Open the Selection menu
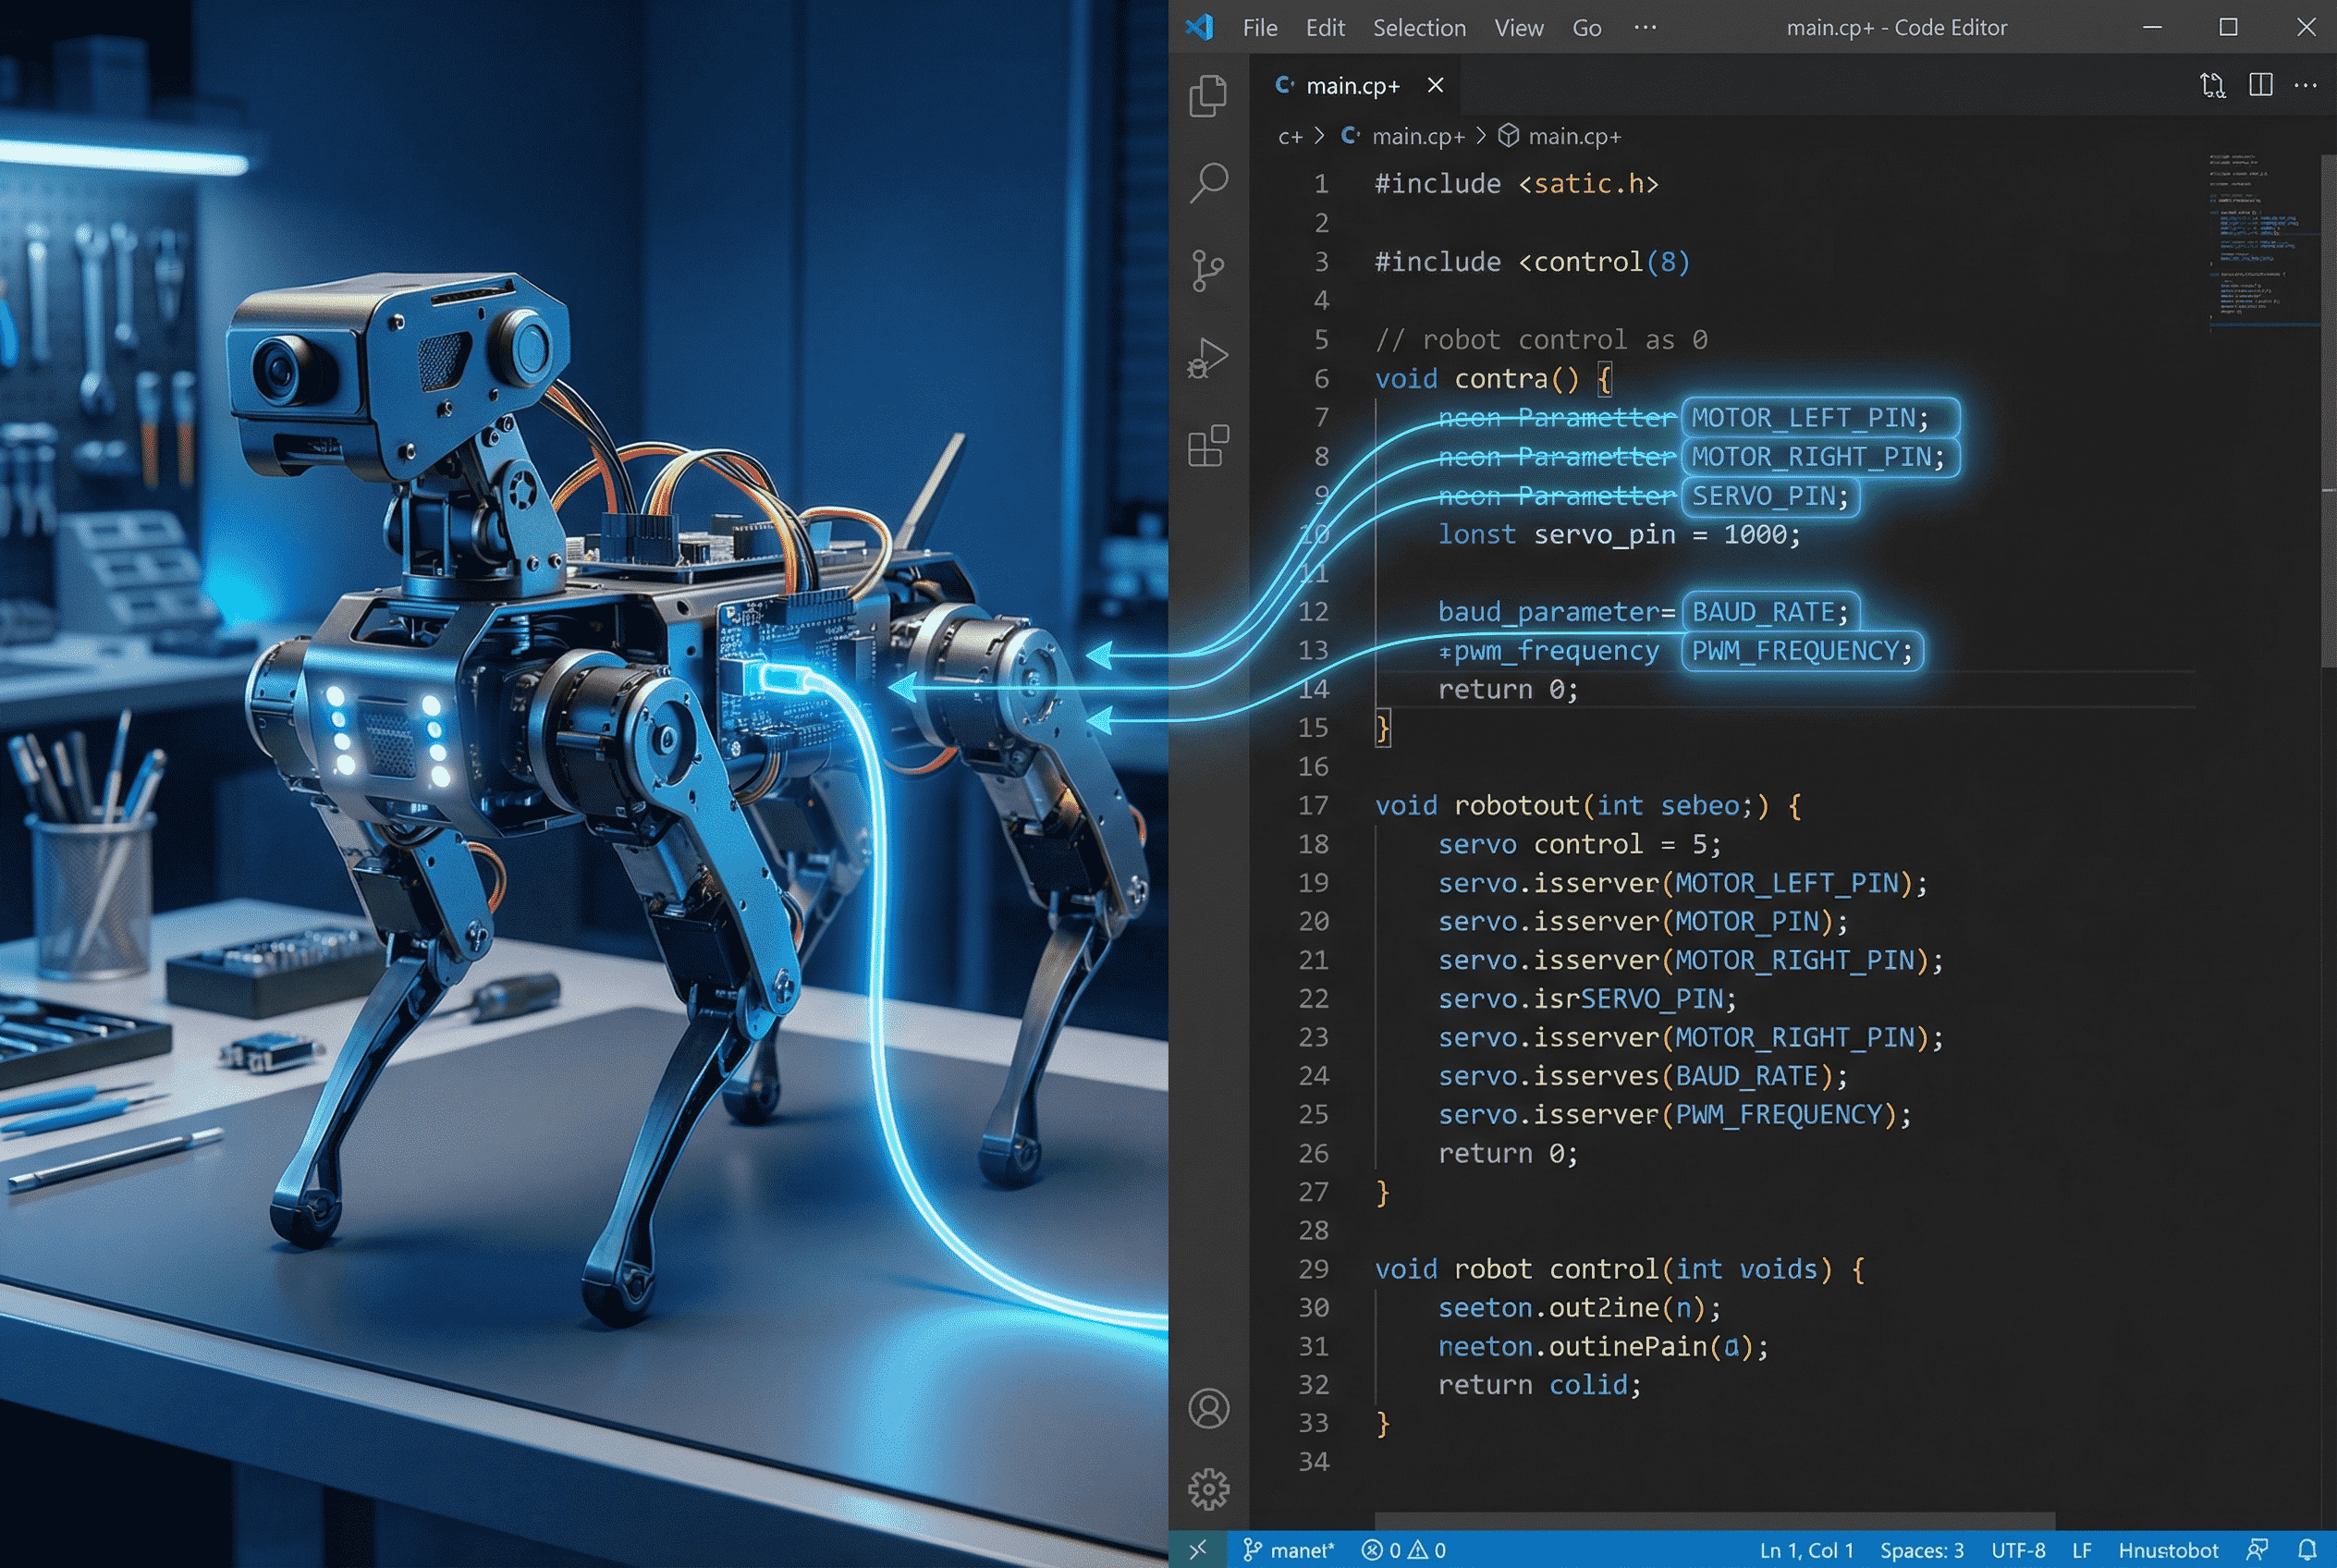Viewport: 2337px width, 1568px height. 1418,28
